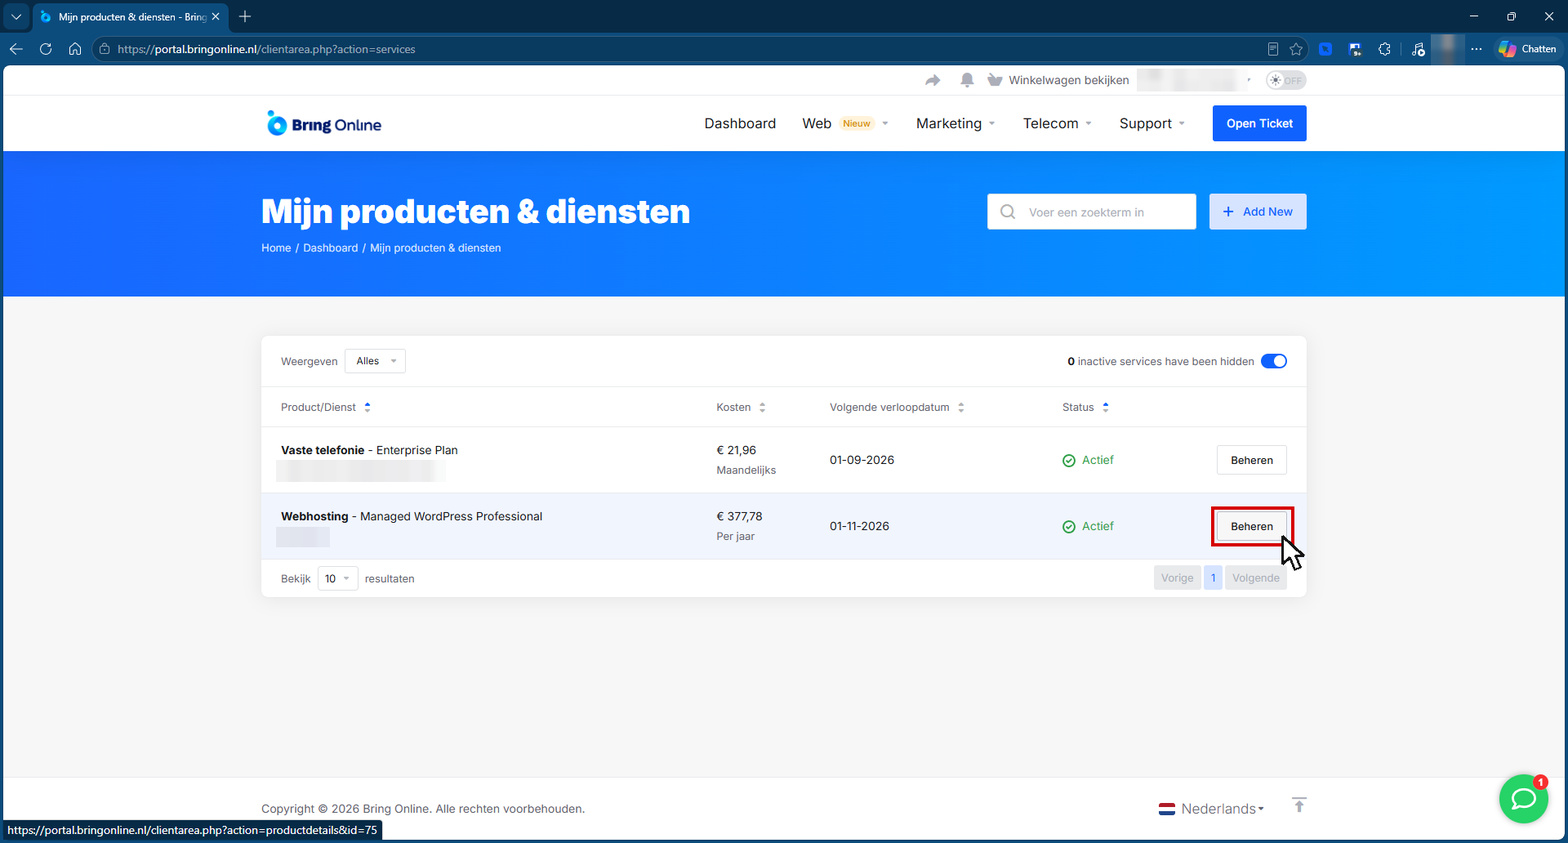Click the Bring Online logo
Image resolution: width=1568 pixels, height=843 pixels.
click(323, 123)
